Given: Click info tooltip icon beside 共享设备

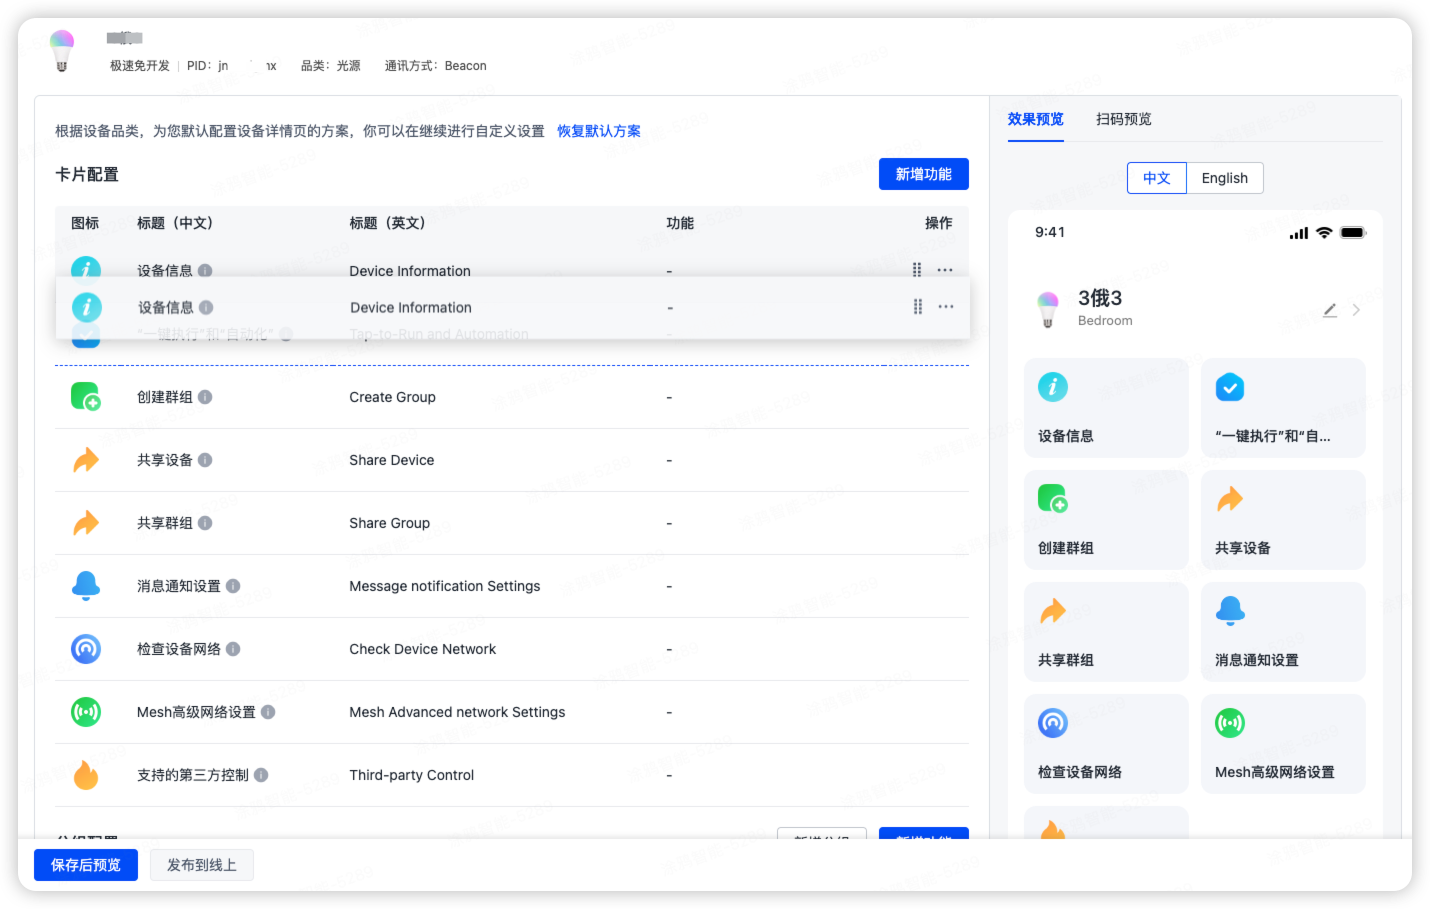Looking at the screenshot, I should point(205,460).
